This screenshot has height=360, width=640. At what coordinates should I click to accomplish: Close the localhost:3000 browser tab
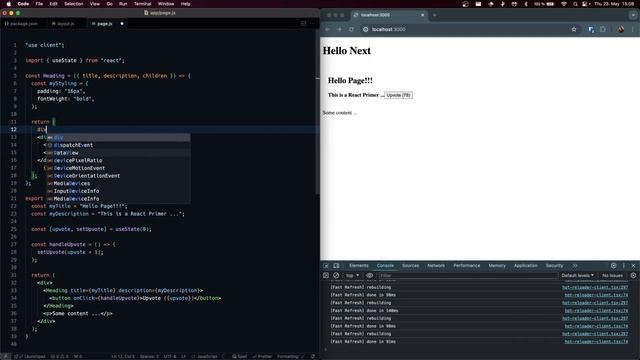423,15
